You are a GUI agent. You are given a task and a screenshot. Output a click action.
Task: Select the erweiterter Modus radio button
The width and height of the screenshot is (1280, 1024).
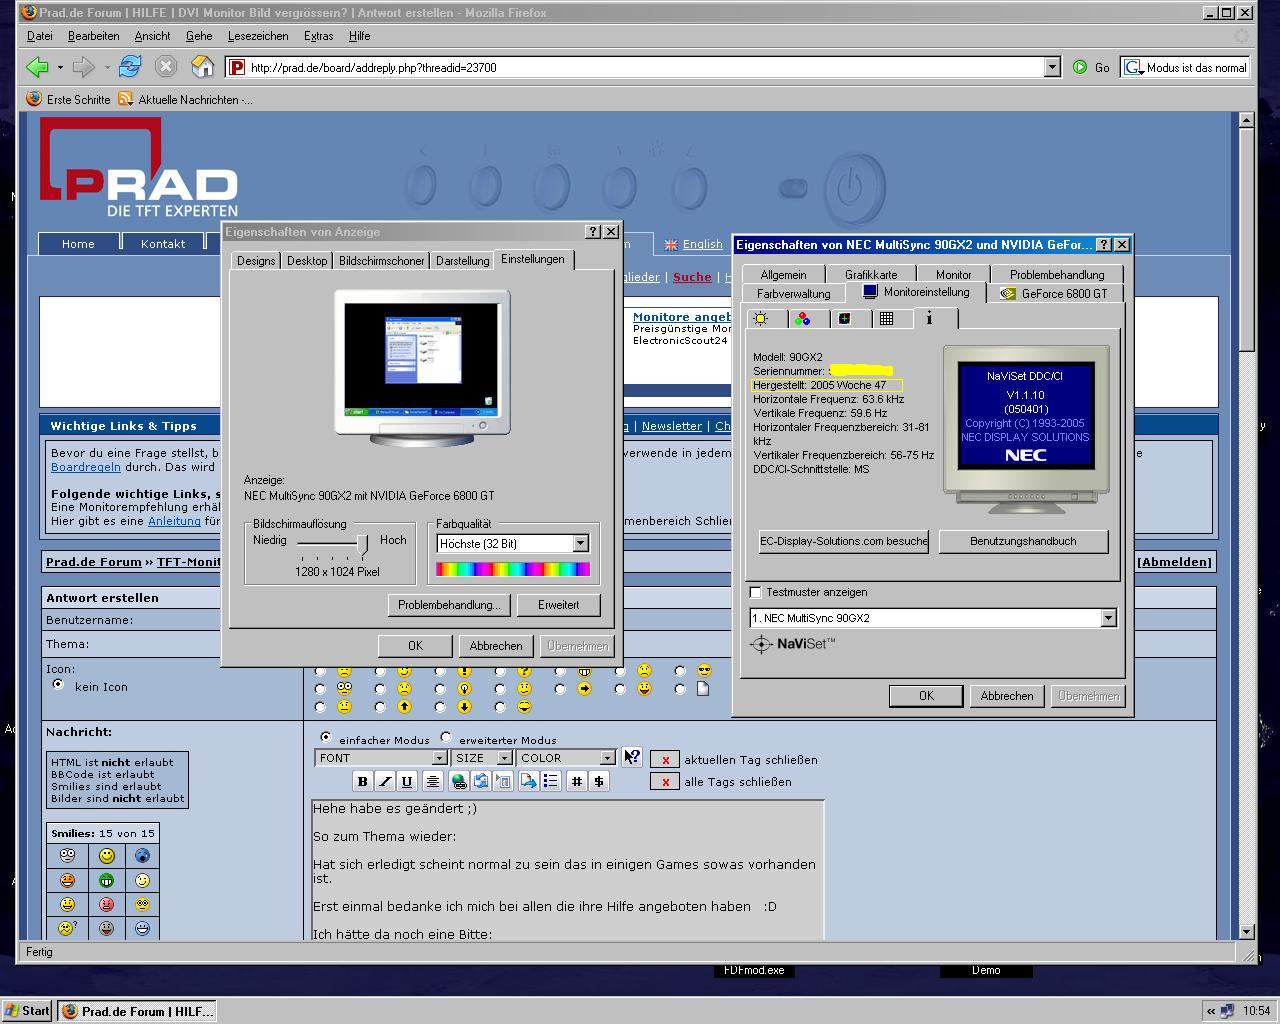coord(446,738)
